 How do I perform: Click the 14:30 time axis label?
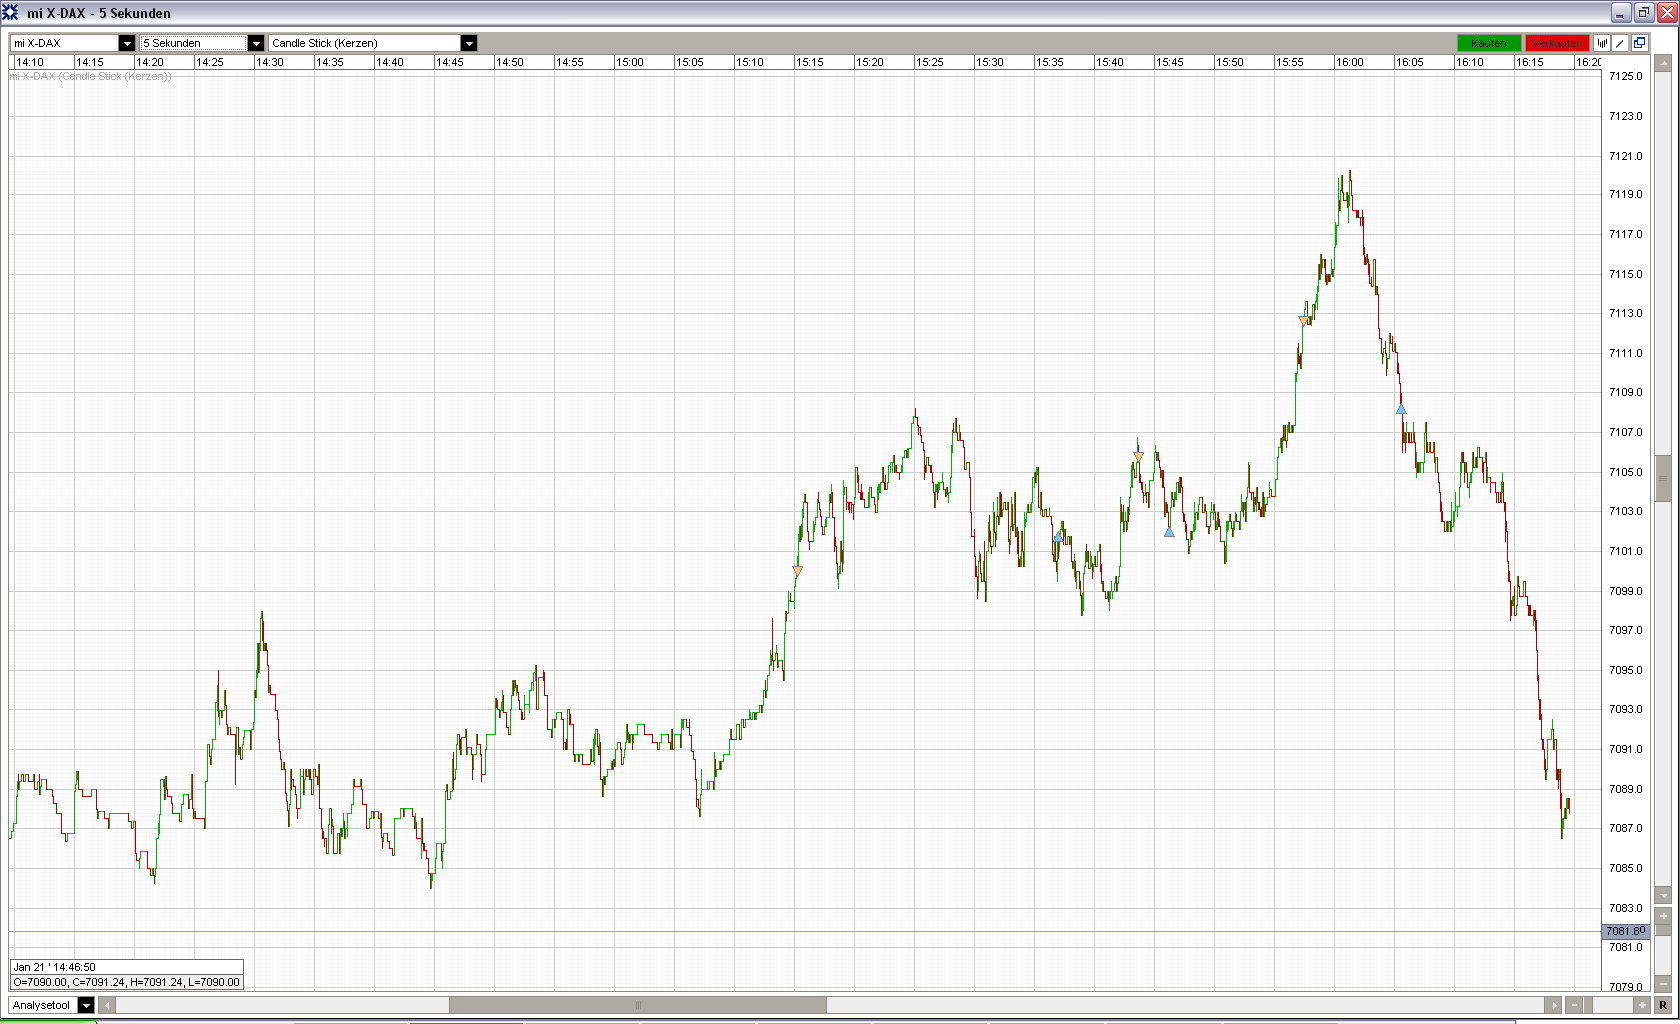[270, 62]
